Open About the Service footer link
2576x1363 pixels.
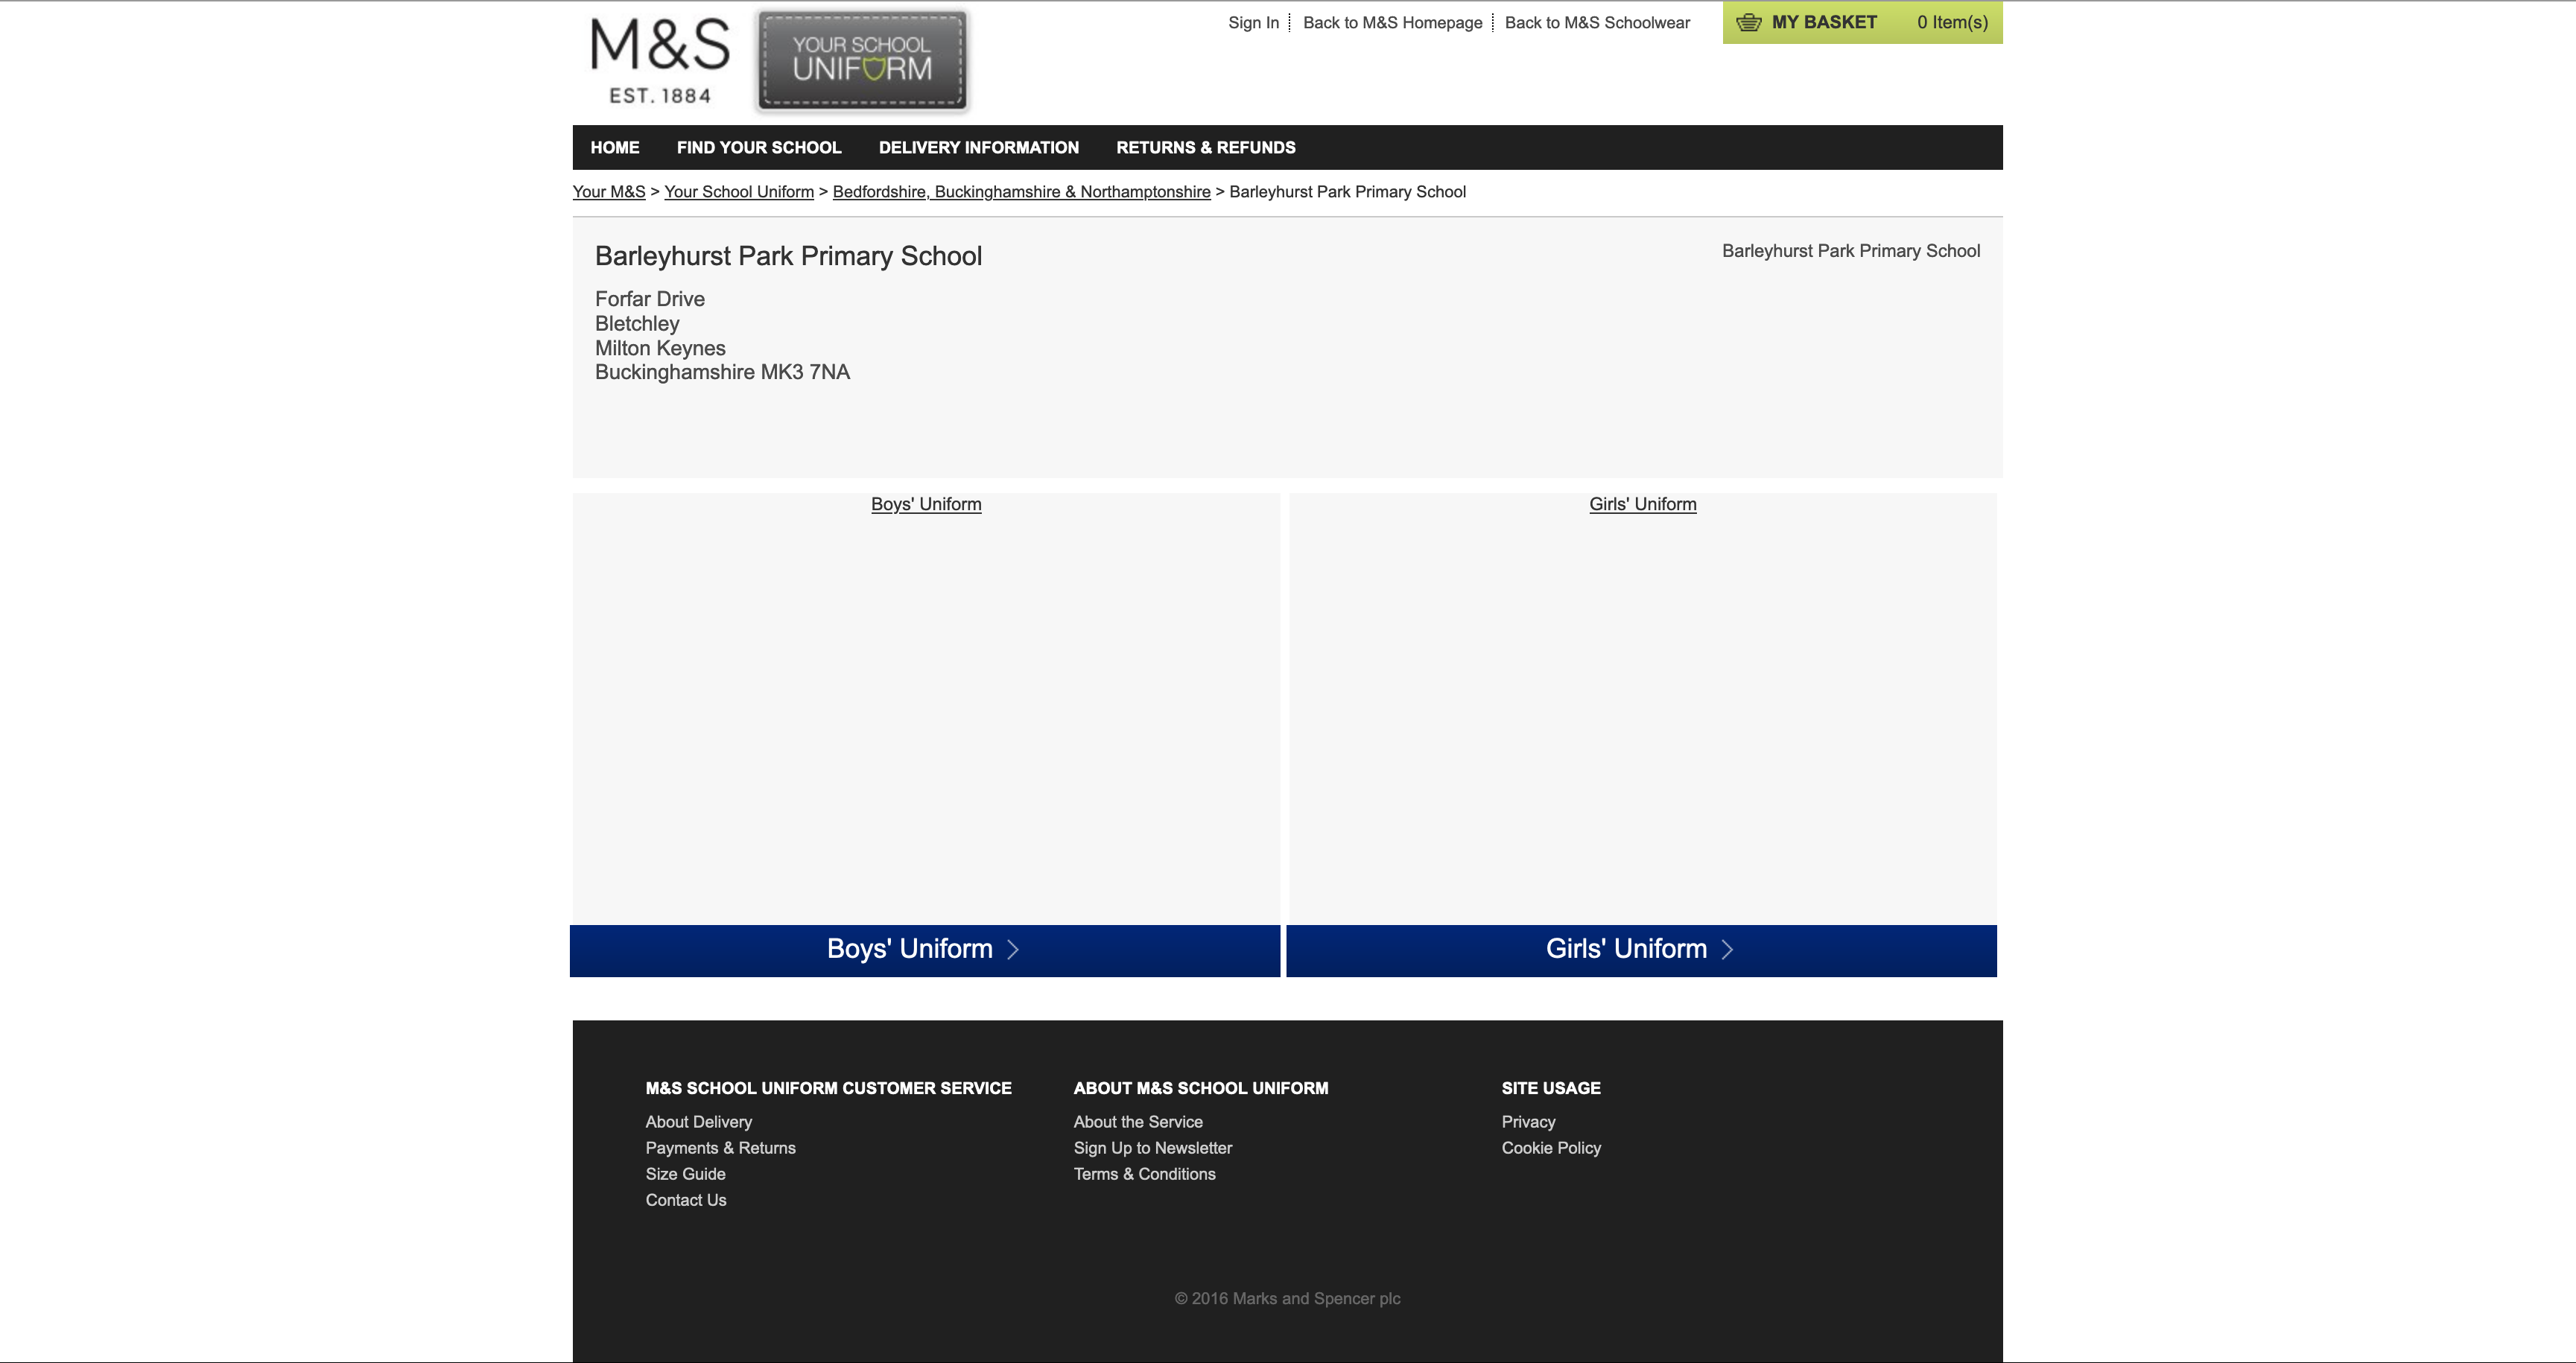1138,1122
